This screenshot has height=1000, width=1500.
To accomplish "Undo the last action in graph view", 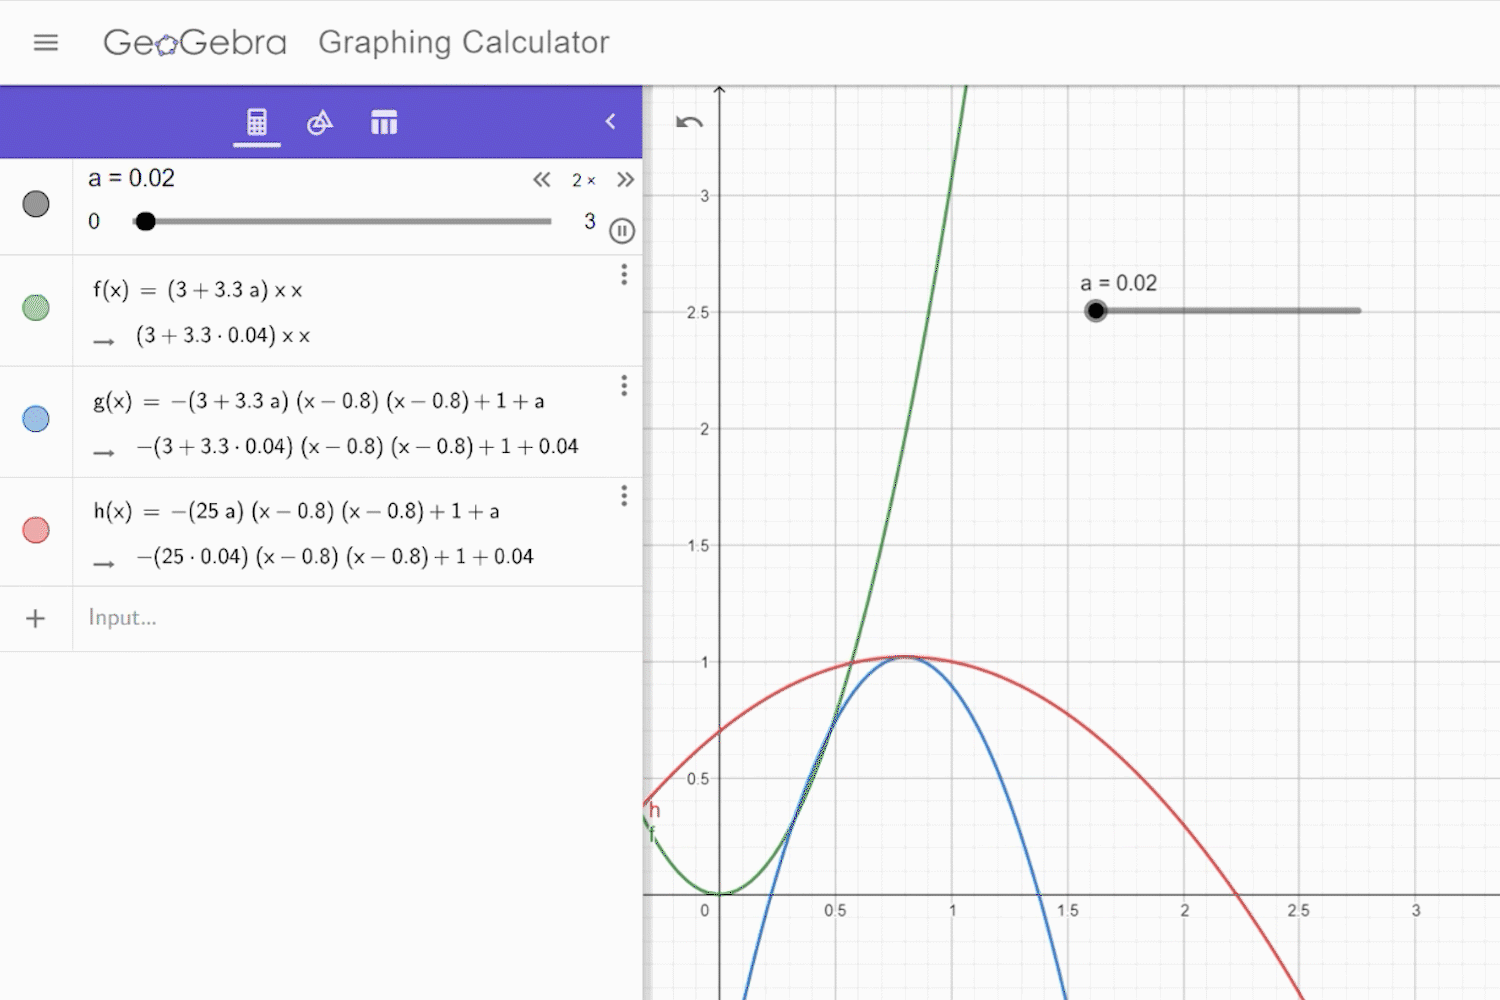I will 689,123.
